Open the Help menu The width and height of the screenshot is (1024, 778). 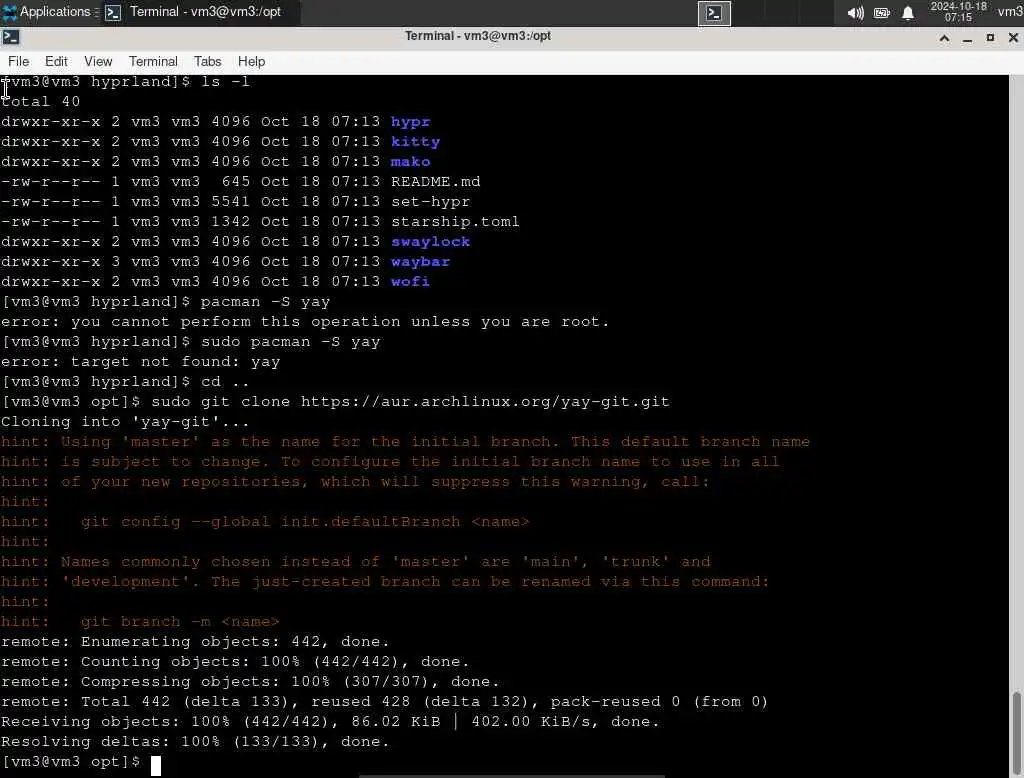(251, 61)
